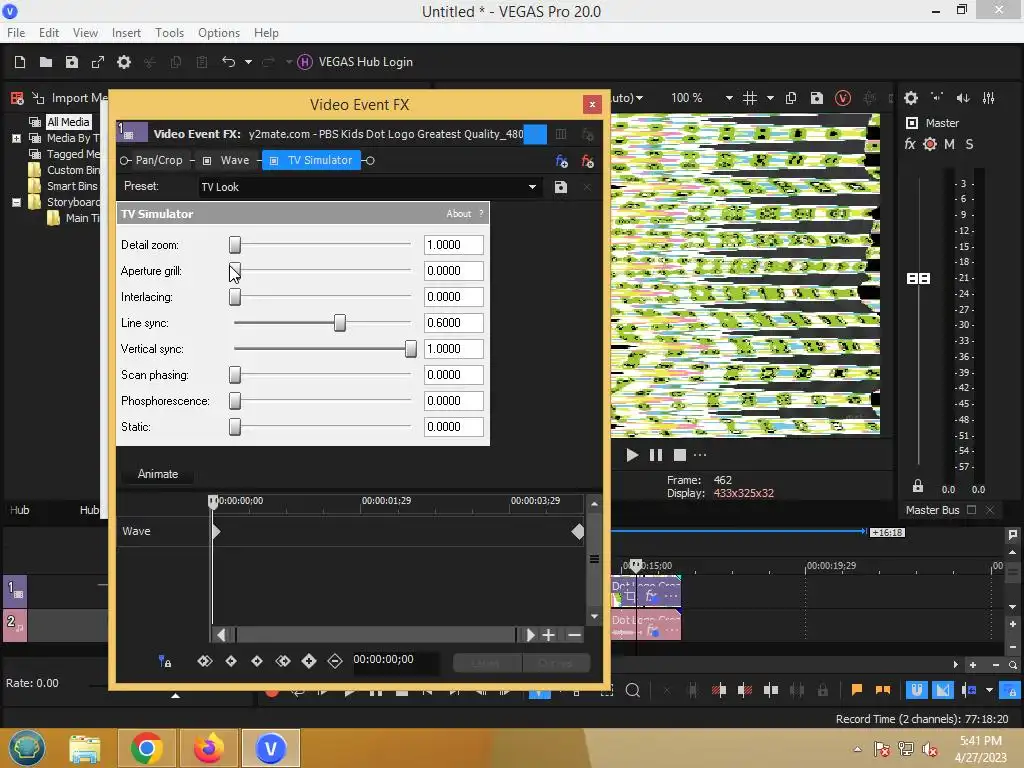Click the Master automation settings icon
1024x768 pixels.
pos(930,144)
